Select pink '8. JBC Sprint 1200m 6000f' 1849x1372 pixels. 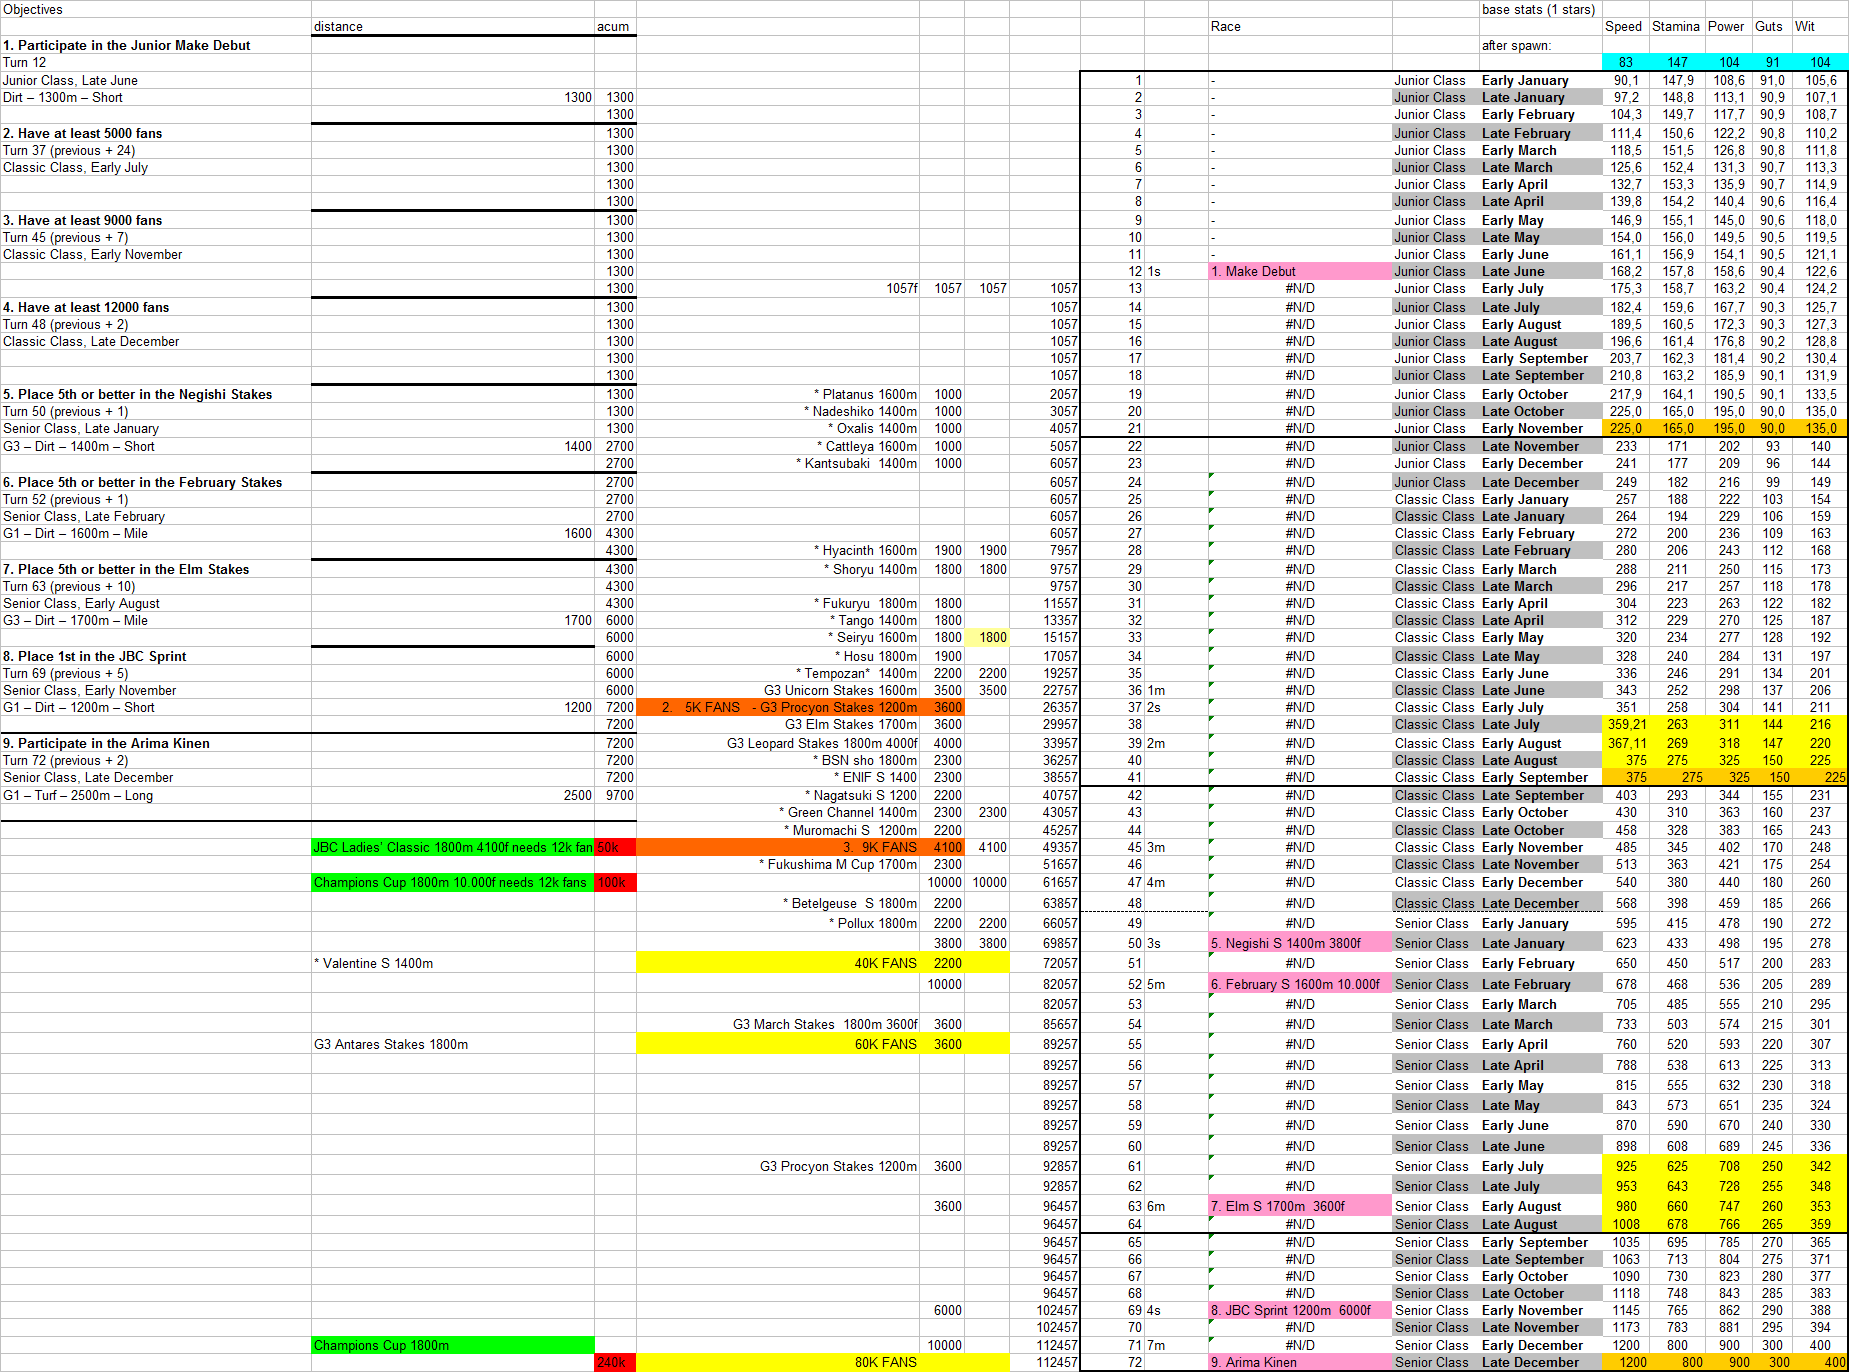[1299, 1310]
